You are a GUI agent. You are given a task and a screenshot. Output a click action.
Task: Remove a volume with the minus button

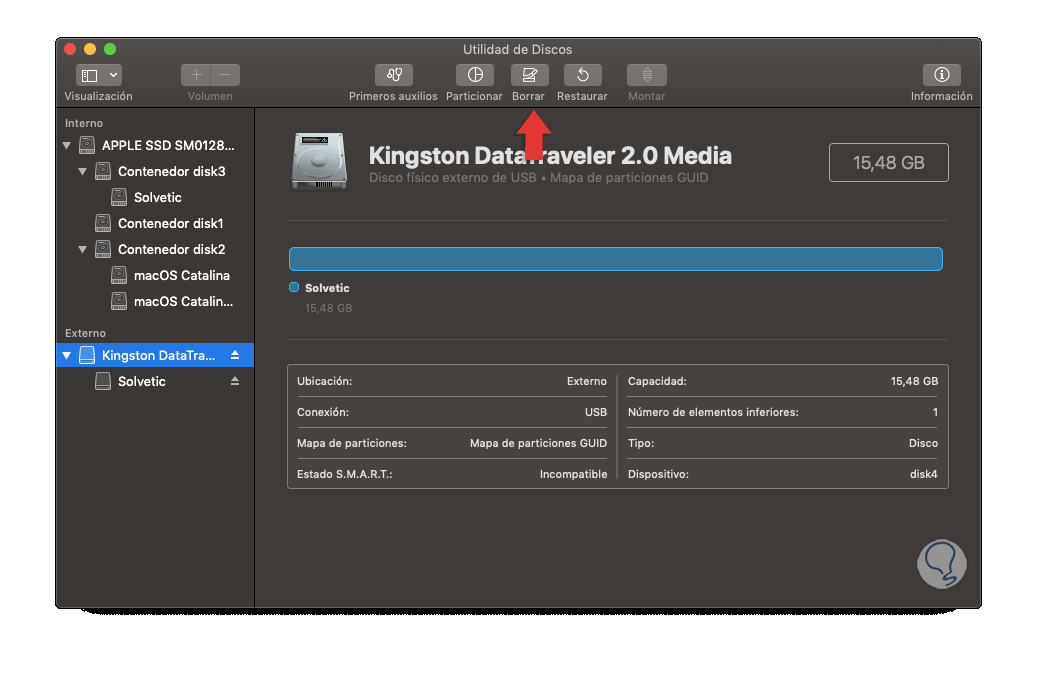(225, 75)
